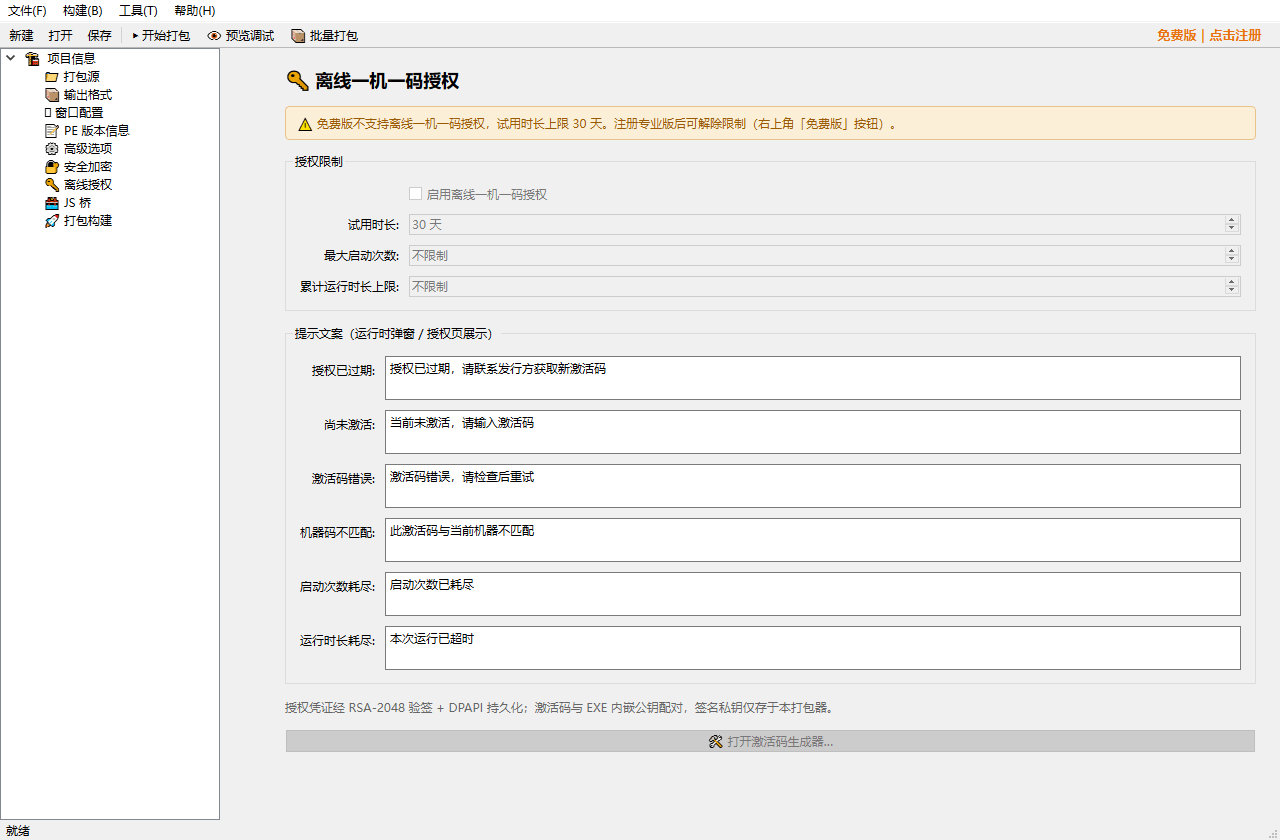
Task: Select the 高级选项 gear icon
Action: [x=52, y=149]
